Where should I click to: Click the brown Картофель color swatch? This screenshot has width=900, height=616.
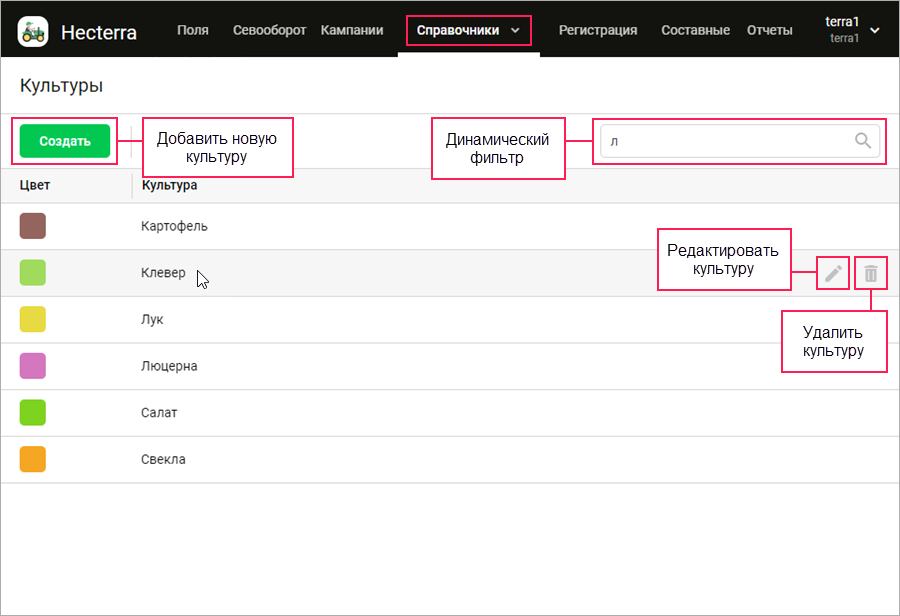click(33, 226)
